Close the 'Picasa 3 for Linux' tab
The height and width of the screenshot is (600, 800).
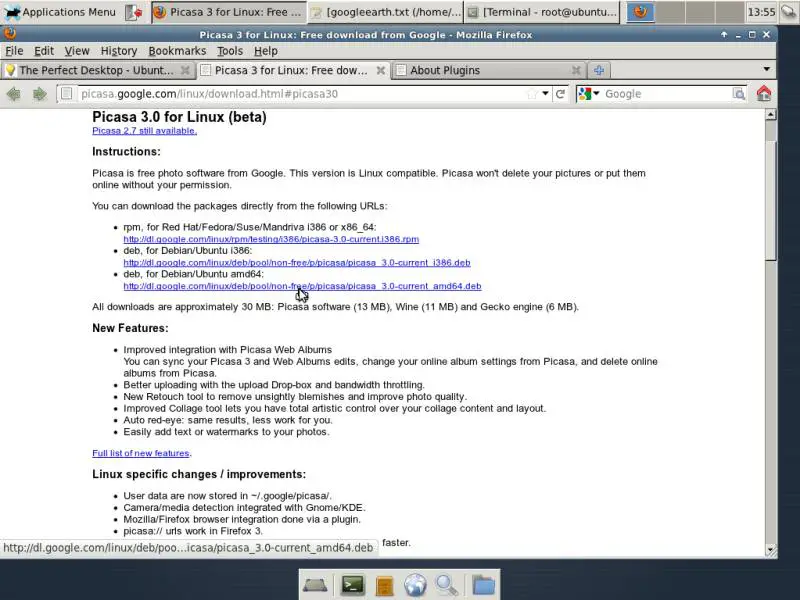[x=381, y=70]
